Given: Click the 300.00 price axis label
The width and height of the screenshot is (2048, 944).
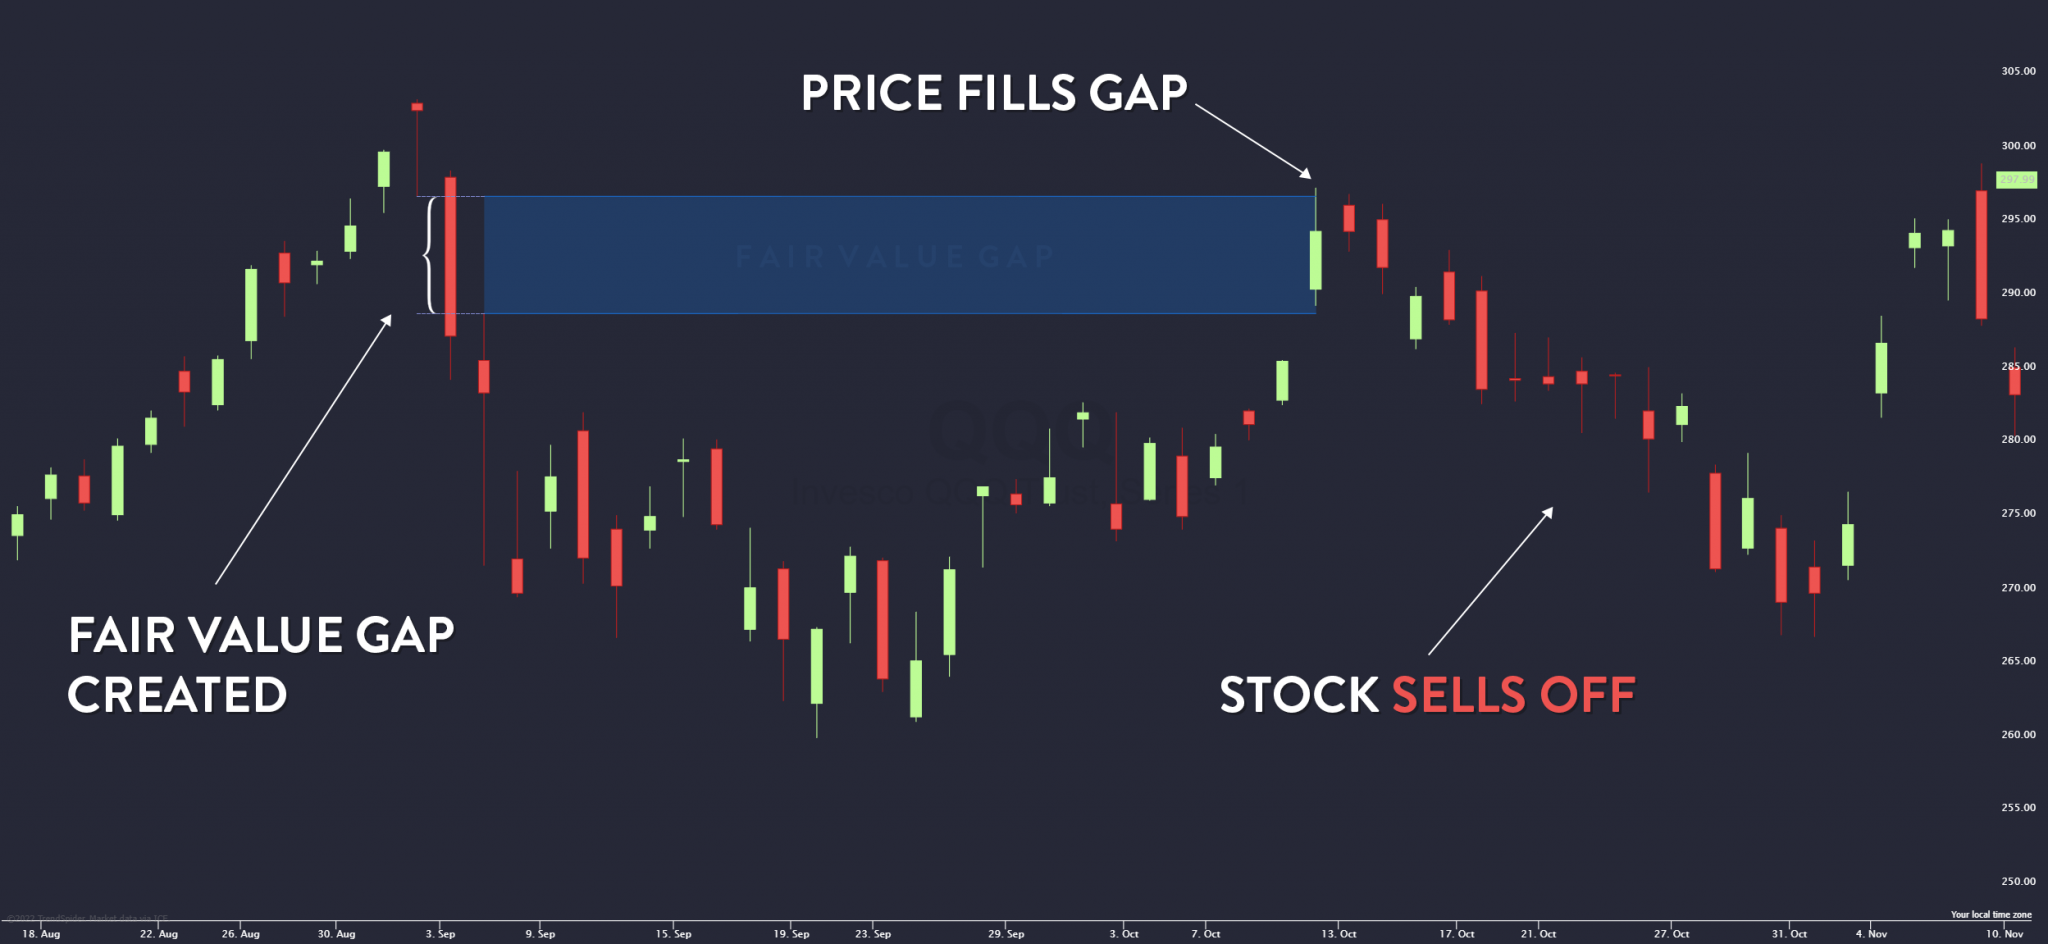Looking at the screenshot, I should pyautogui.click(x=2018, y=146).
